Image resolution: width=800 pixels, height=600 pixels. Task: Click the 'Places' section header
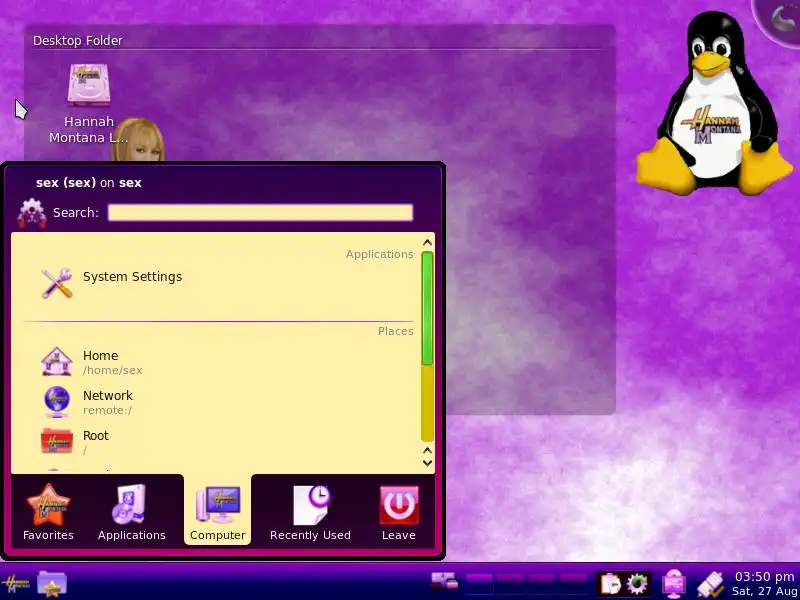395,331
